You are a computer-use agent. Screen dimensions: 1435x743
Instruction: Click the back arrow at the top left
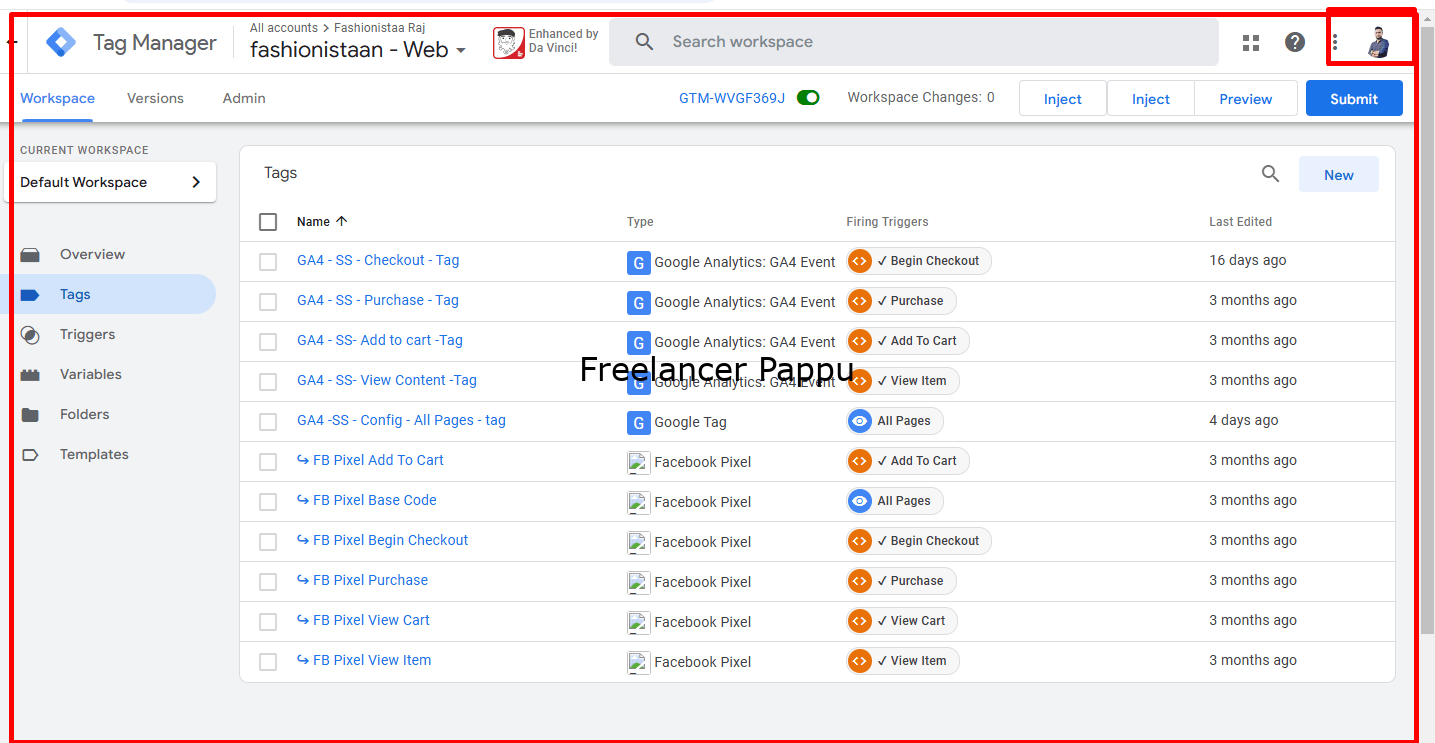click(12, 42)
